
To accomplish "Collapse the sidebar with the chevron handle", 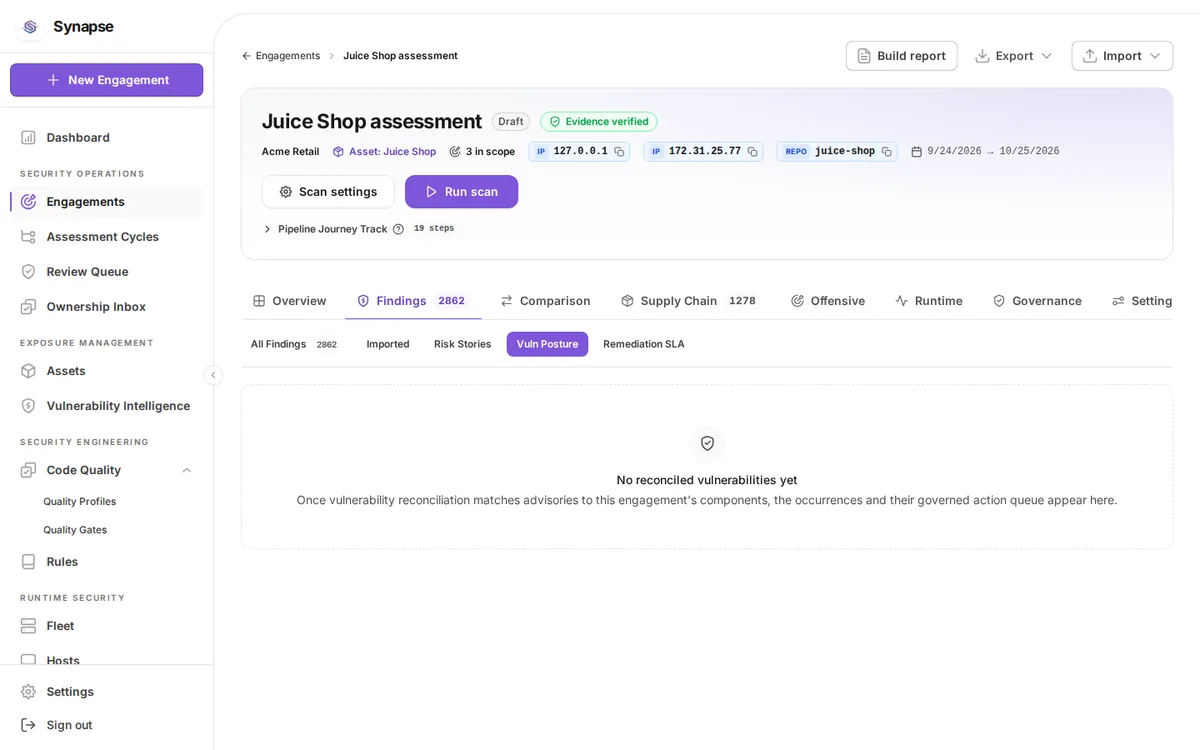I will pos(213,375).
